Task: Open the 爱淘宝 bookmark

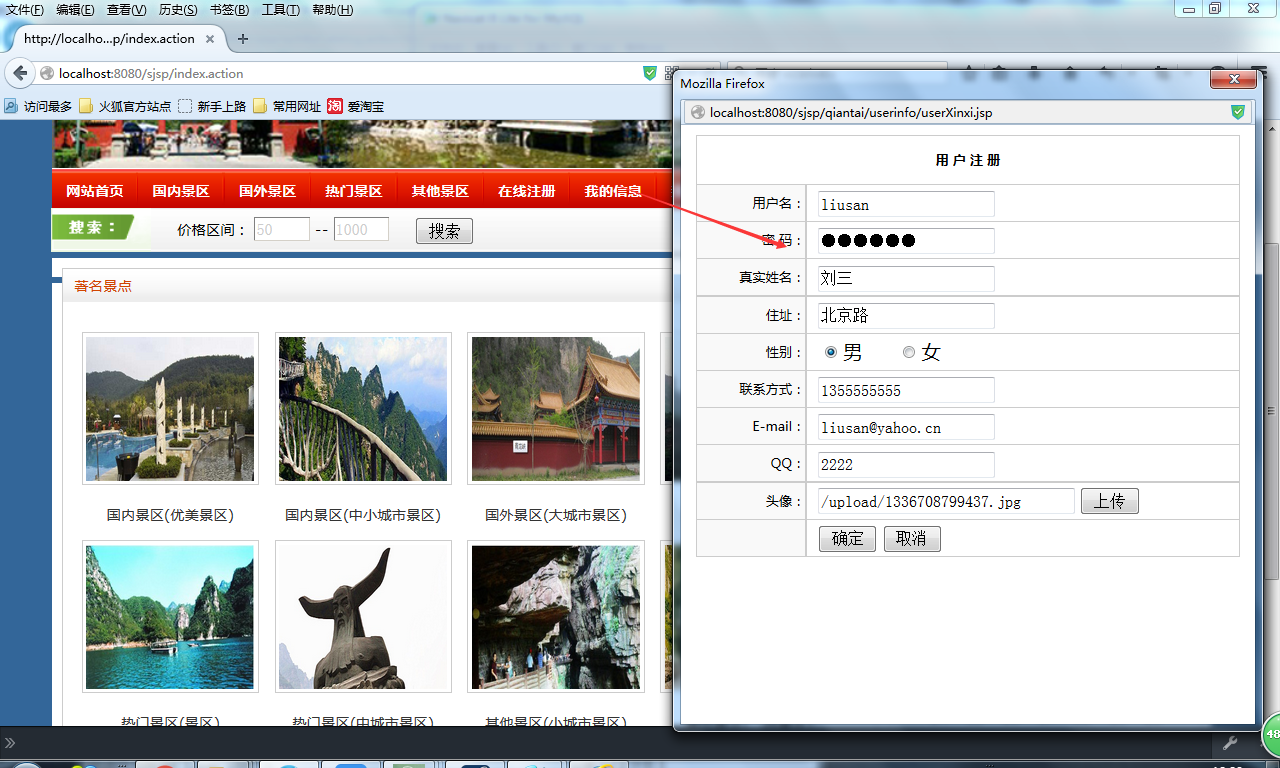Action: [x=355, y=106]
